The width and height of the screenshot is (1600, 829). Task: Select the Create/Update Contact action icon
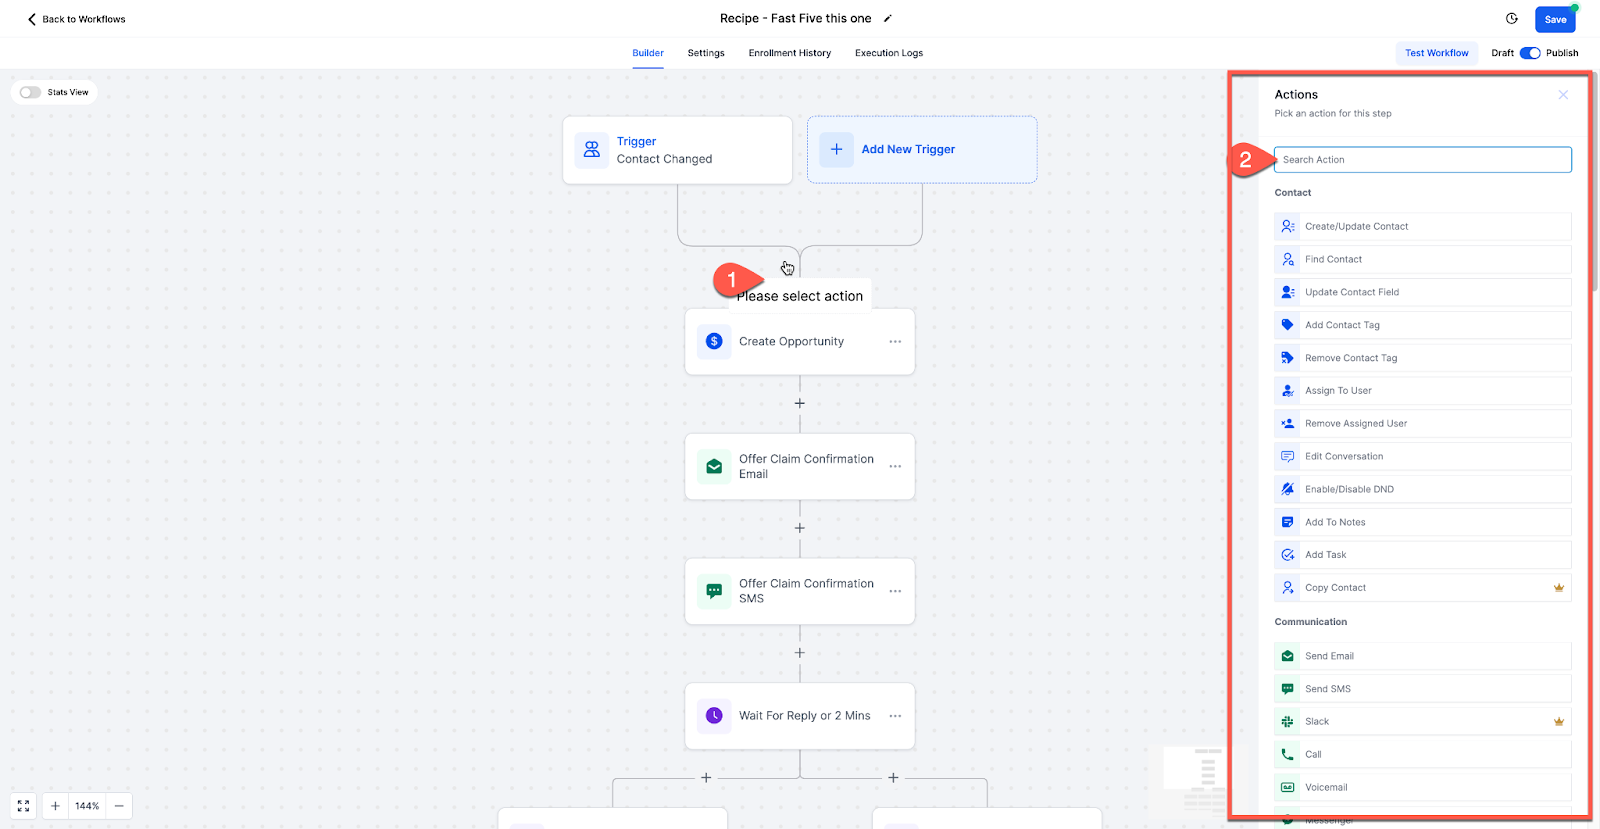1288,226
